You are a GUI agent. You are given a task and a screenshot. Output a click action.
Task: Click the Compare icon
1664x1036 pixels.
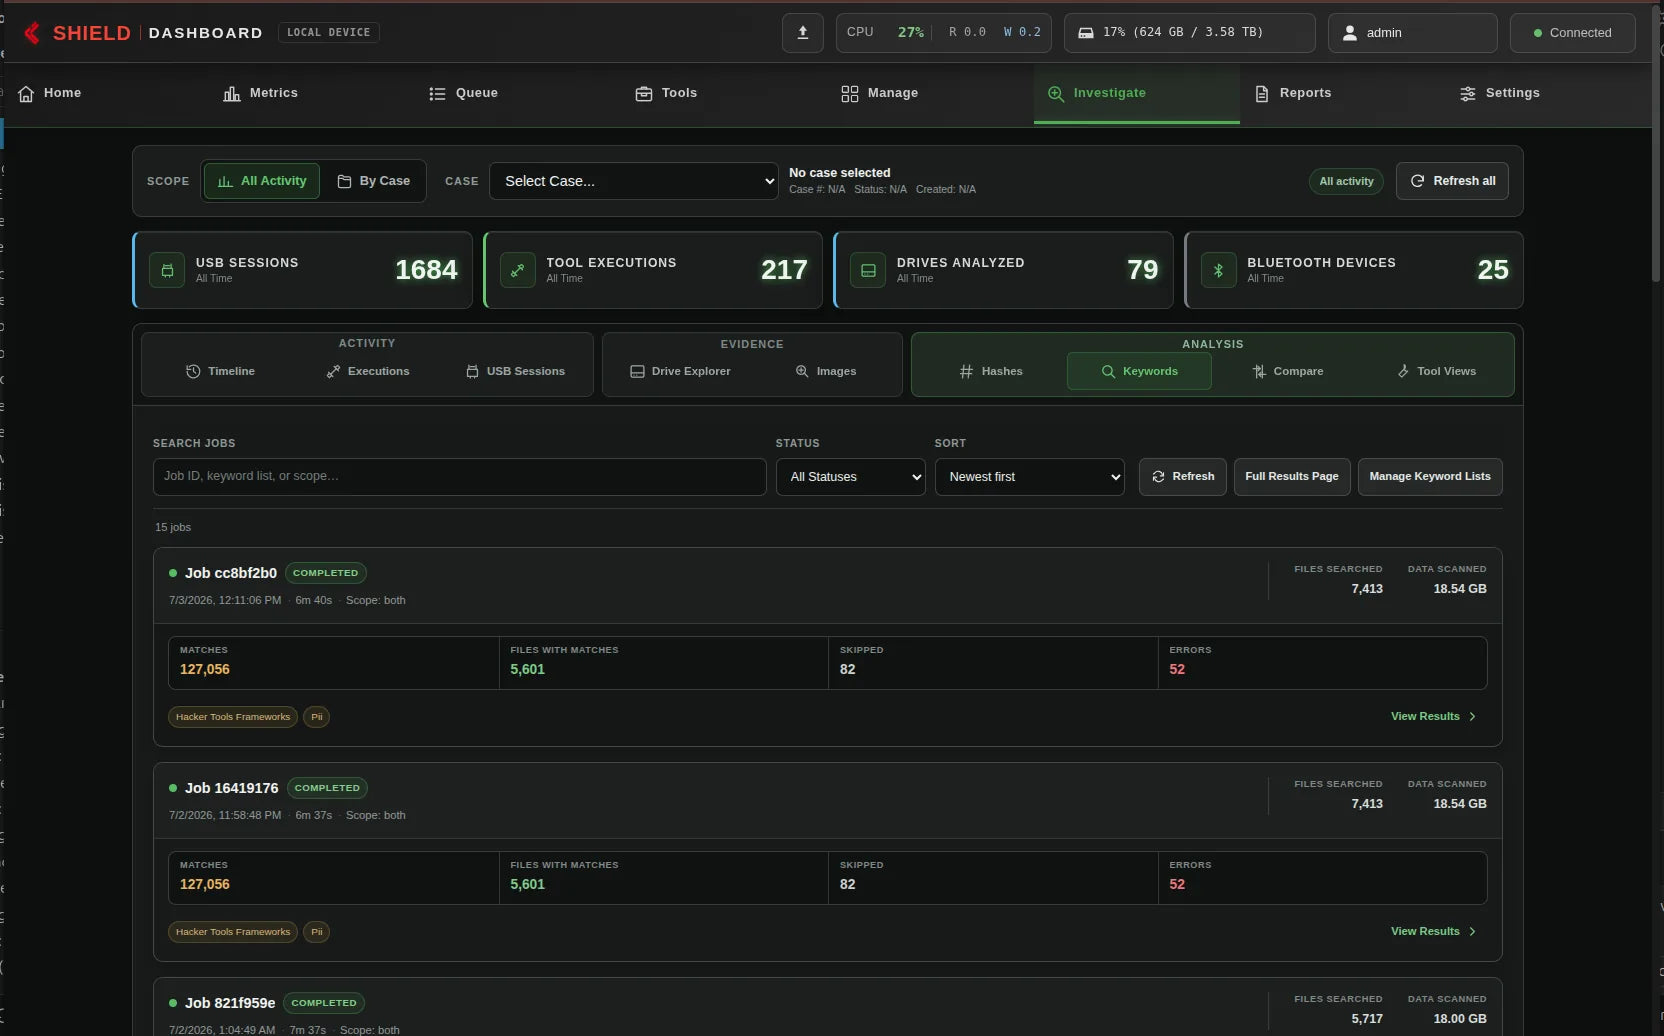(x=1259, y=371)
